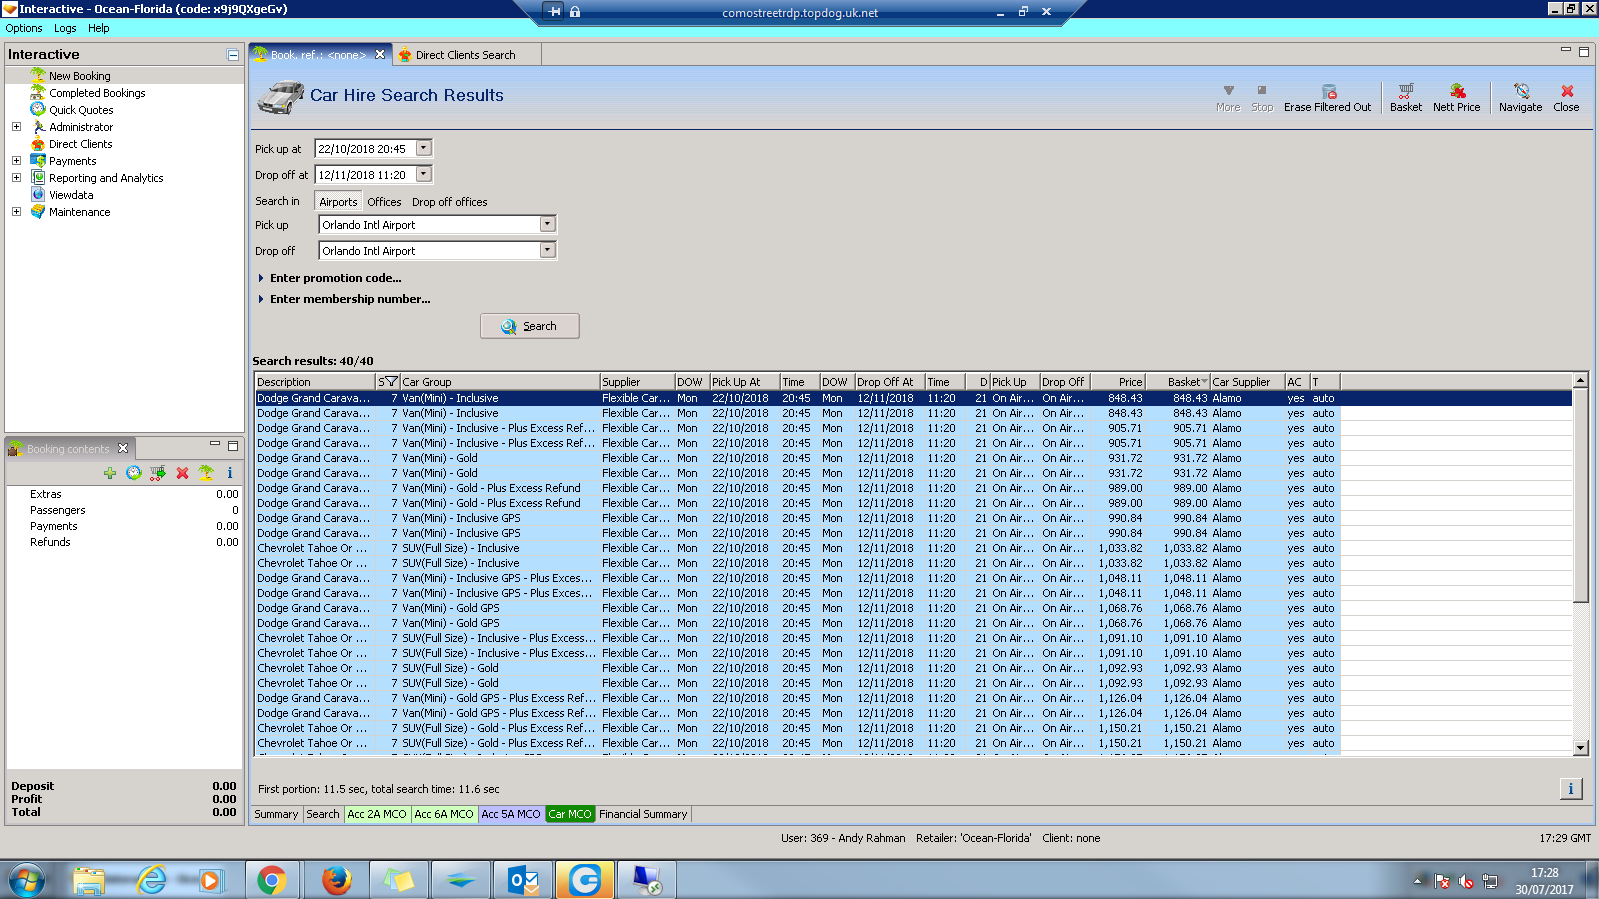1599x899 pixels.
Task: Click red X icon in Booking contents
Action: point(182,473)
